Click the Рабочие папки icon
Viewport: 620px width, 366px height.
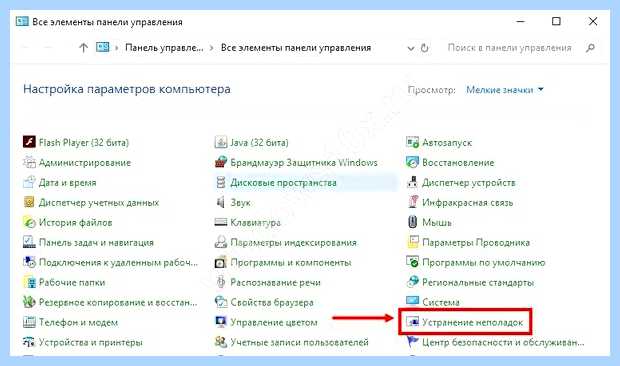(29, 282)
